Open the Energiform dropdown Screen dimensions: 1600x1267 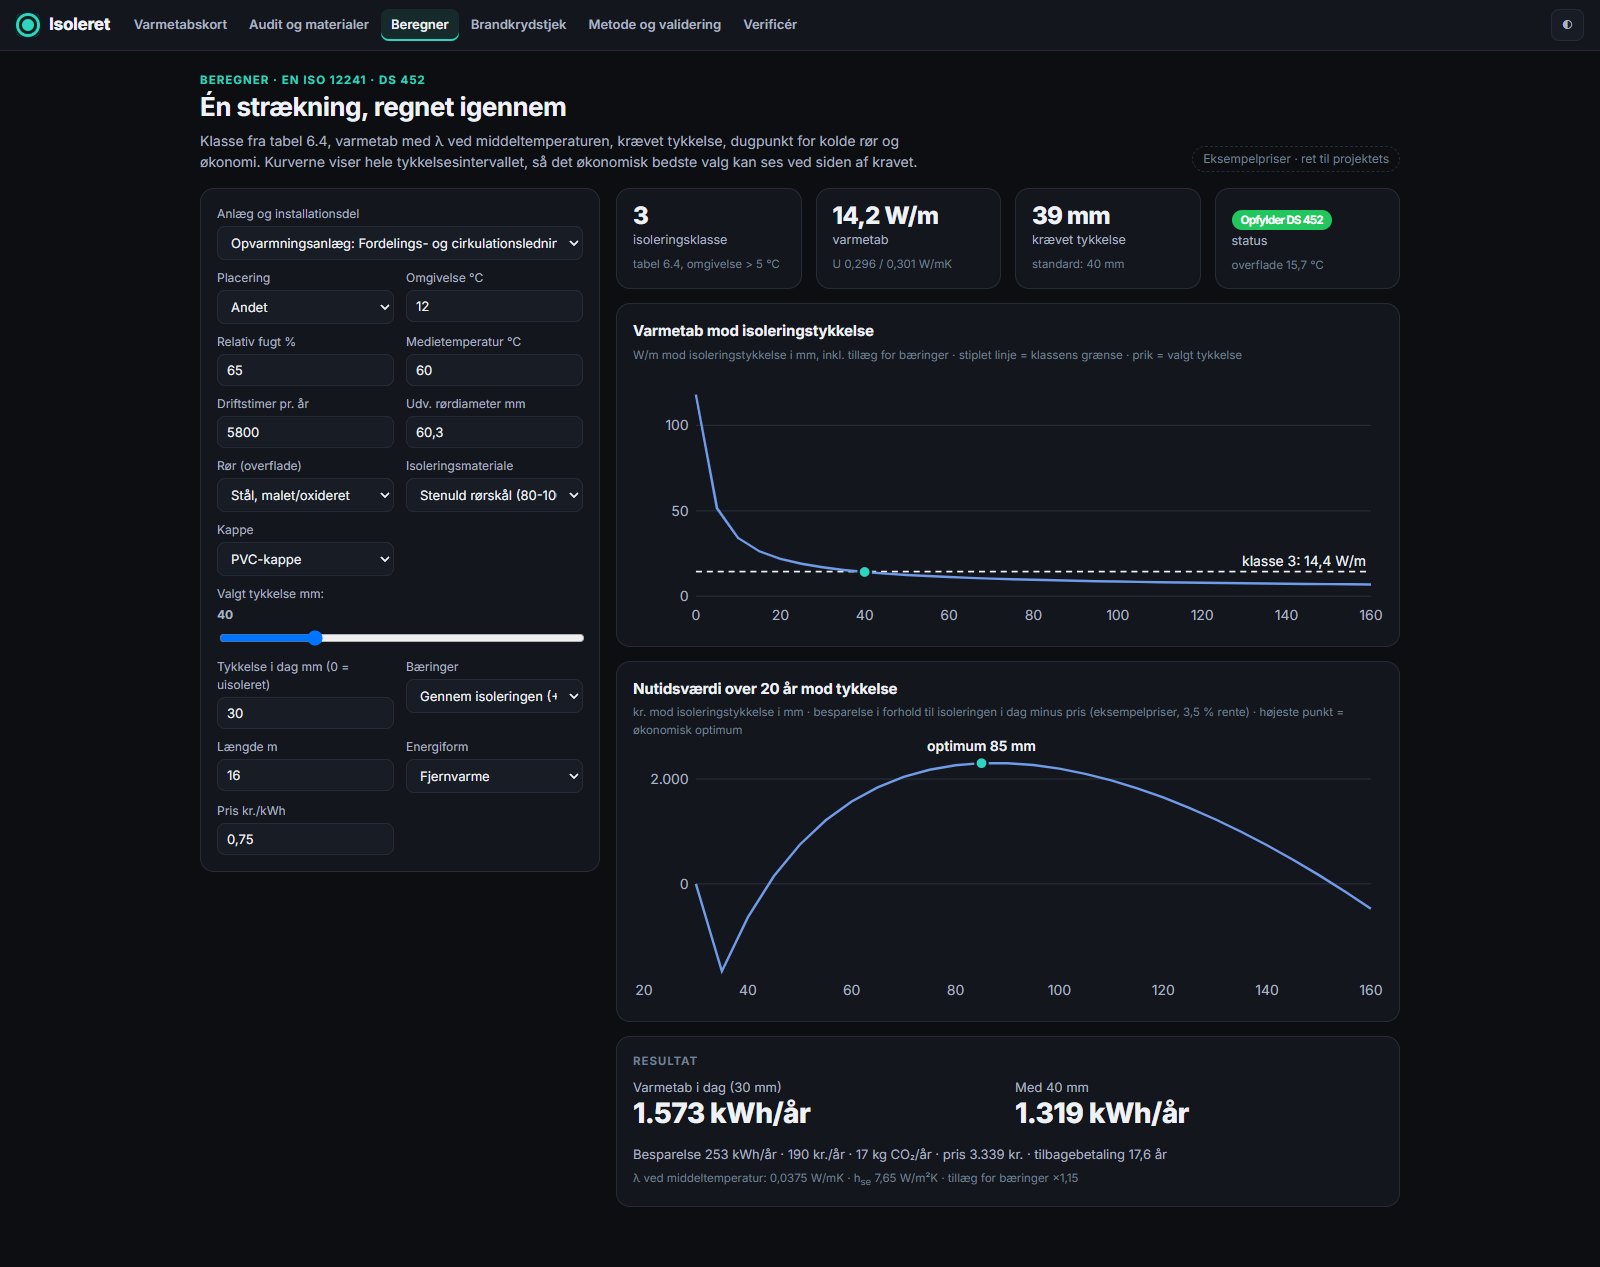pyautogui.click(x=494, y=776)
